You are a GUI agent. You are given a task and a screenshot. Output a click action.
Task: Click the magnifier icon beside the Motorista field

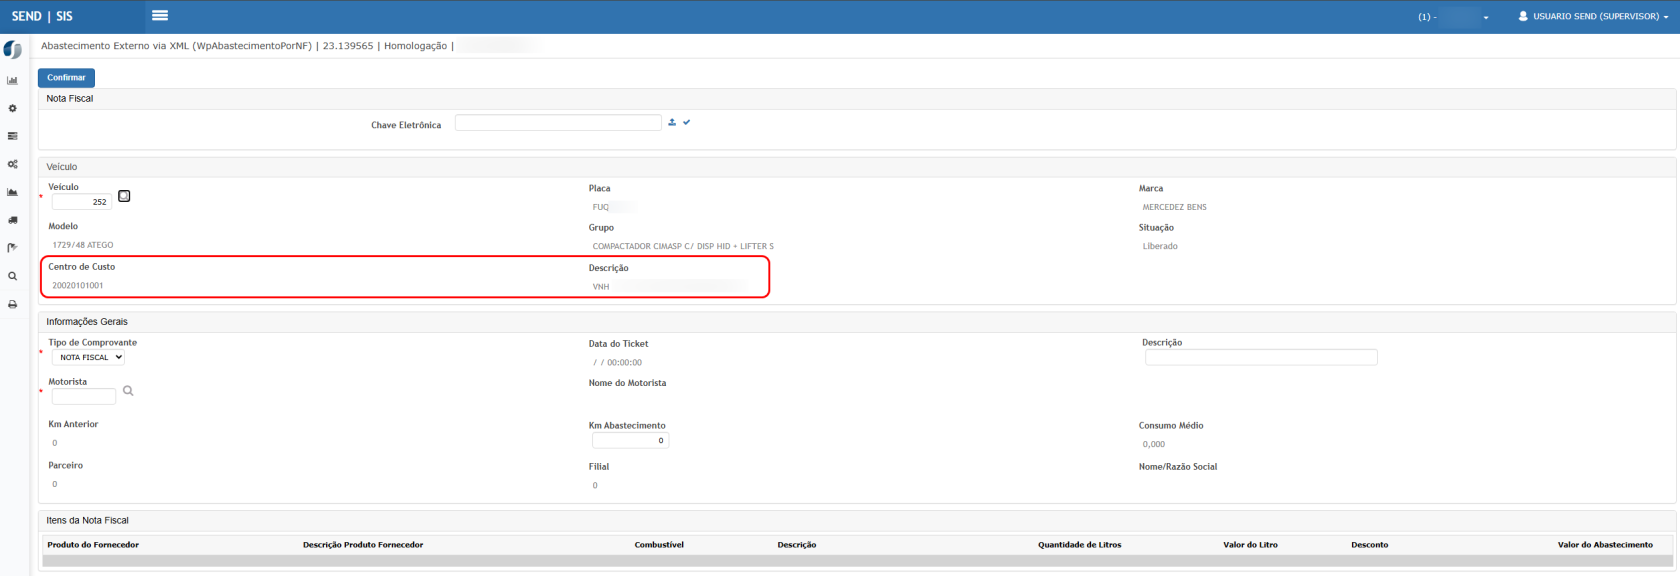128,391
